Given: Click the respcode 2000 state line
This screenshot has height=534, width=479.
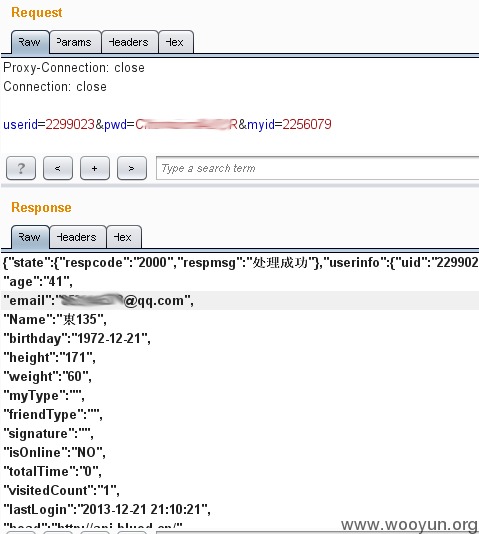Looking at the screenshot, I should coord(241,263).
